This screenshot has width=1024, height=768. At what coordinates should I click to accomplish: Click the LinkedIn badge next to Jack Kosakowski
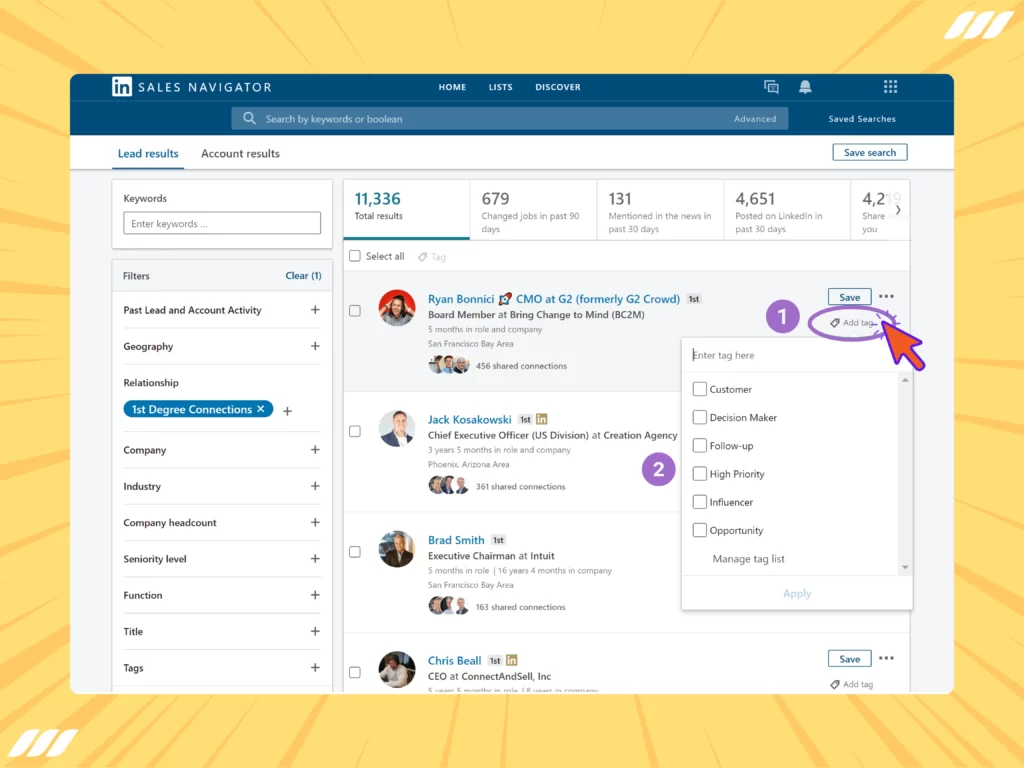[x=541, y=419]
